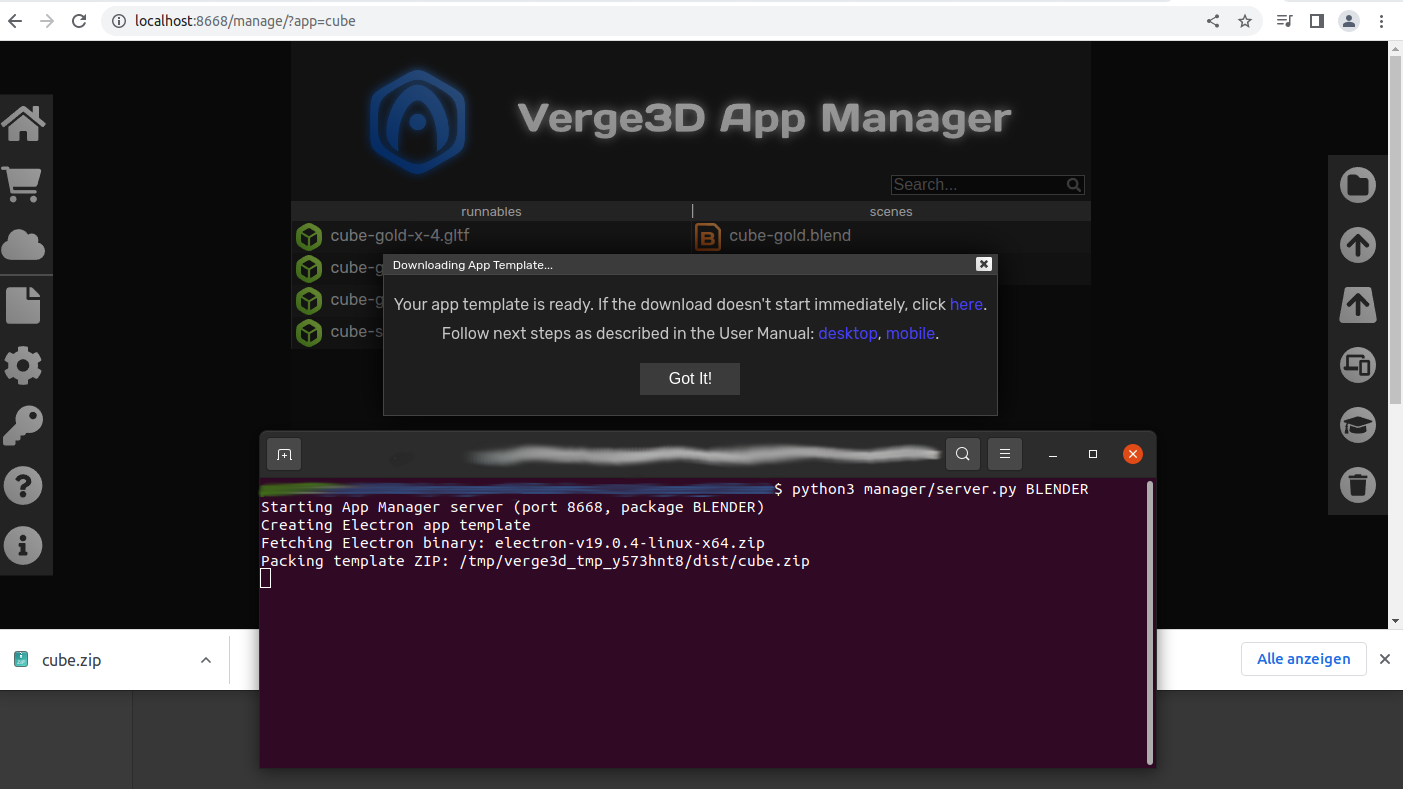Click the 'runnables' column header
The image size is (1403, 789).
(491, 211)
